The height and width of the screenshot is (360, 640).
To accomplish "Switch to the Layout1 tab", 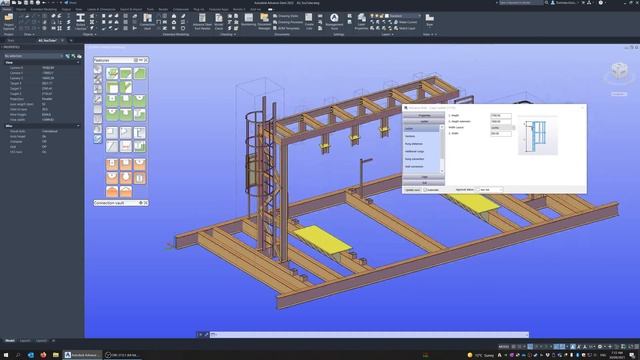I will [x=25, y=340].
